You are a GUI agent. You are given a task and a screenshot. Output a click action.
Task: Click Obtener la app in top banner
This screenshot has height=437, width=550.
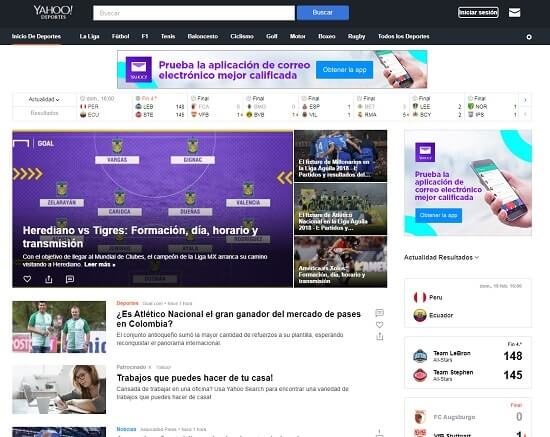(x=344, y=70)
